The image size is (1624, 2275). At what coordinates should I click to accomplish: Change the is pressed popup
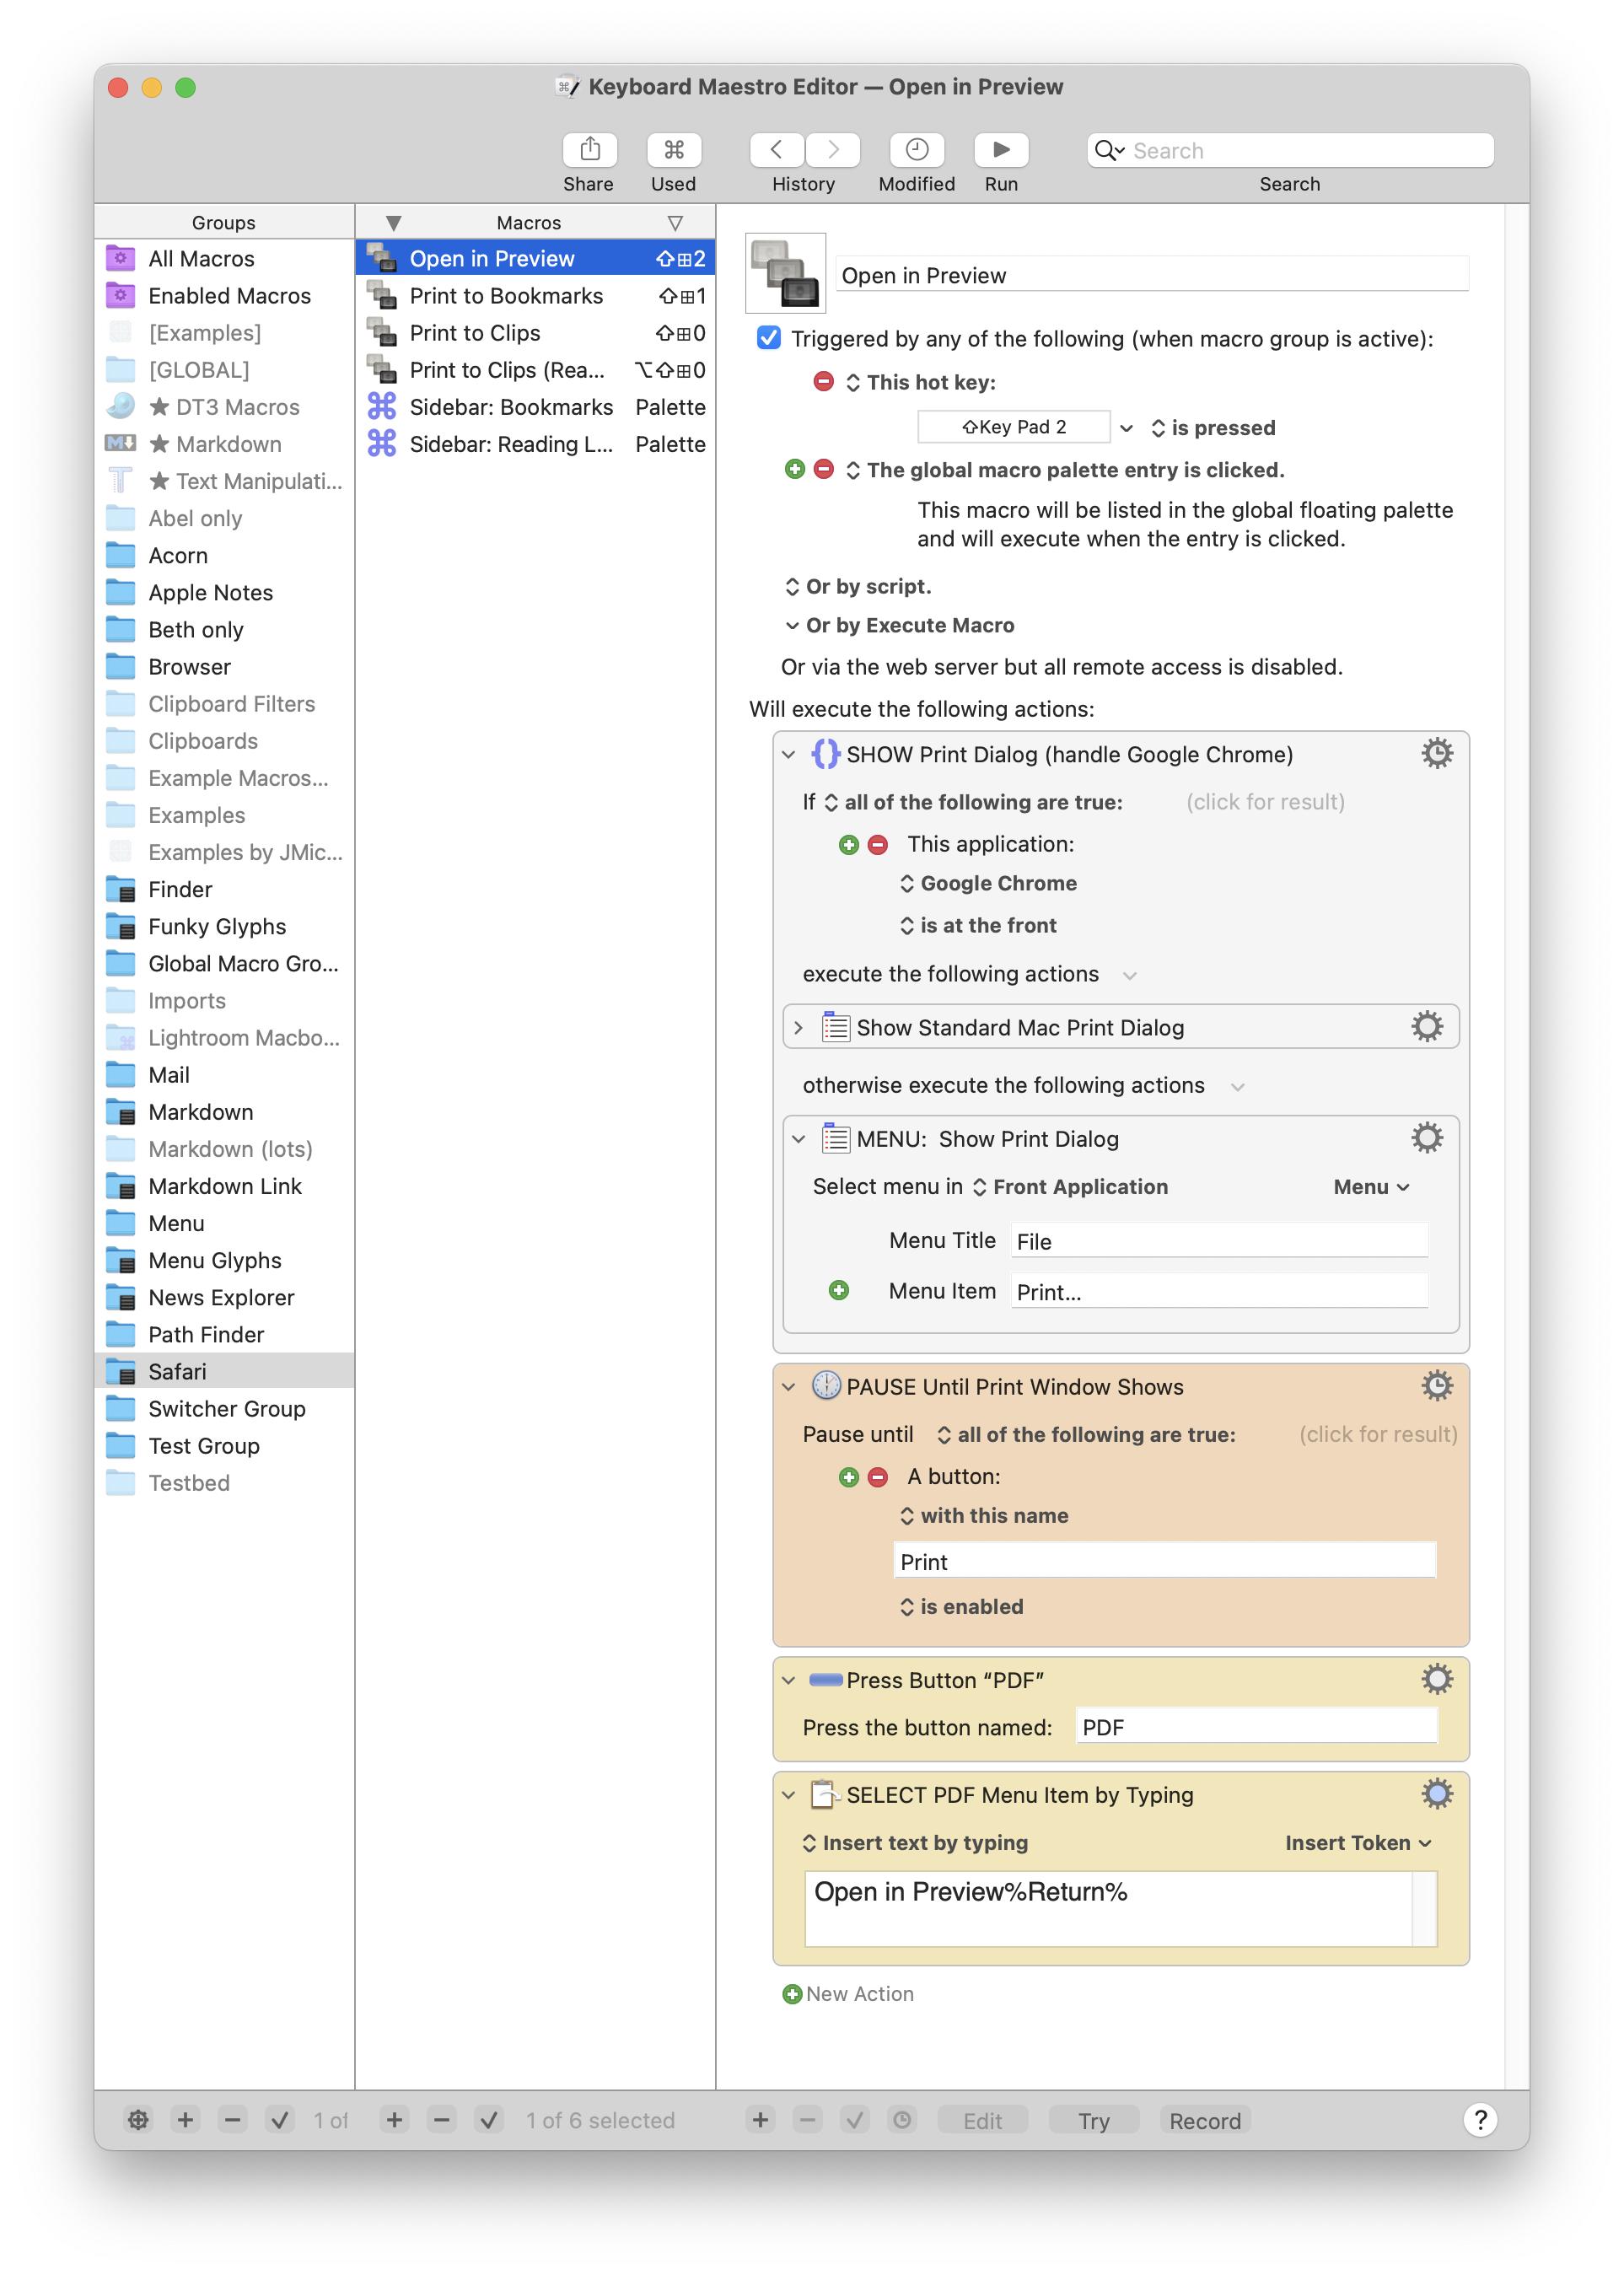coord(1213,428)
